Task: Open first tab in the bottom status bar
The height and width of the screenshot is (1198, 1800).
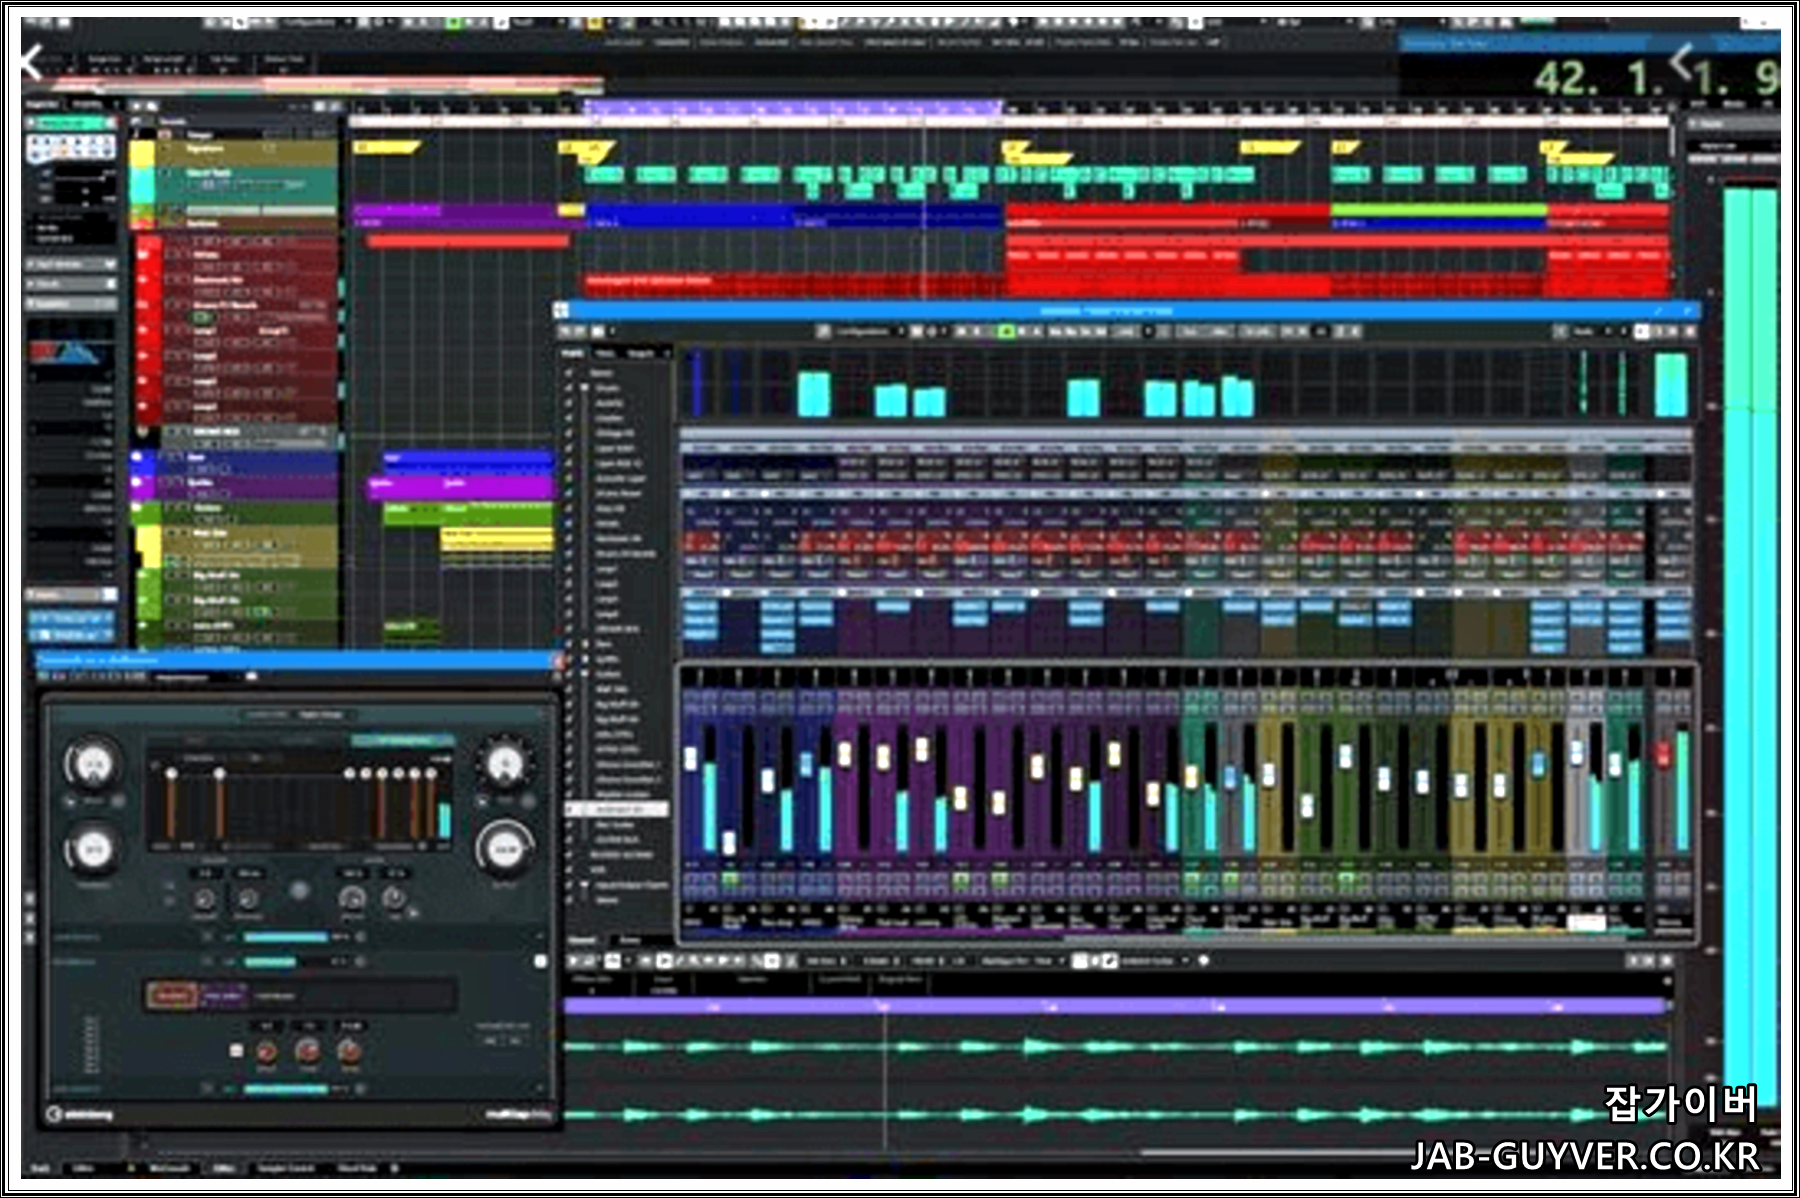Action: coord(41,1168)
